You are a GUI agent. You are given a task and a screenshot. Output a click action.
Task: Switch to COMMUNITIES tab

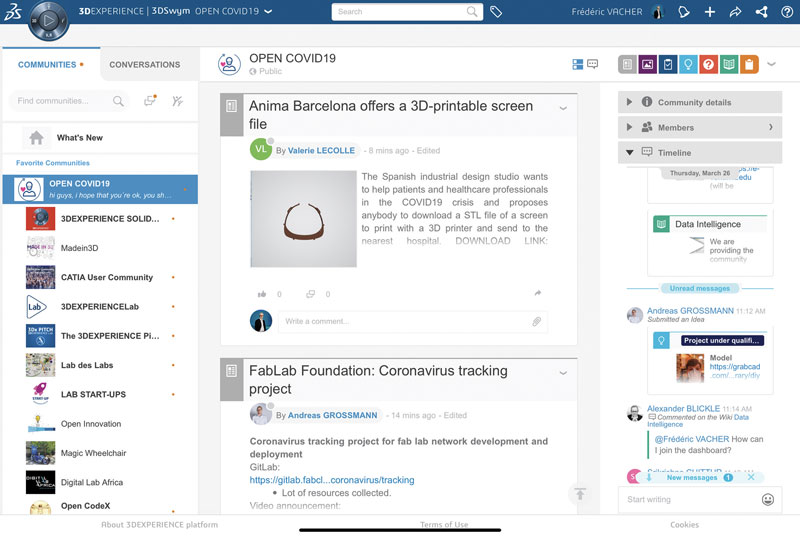tap(51, 65)
